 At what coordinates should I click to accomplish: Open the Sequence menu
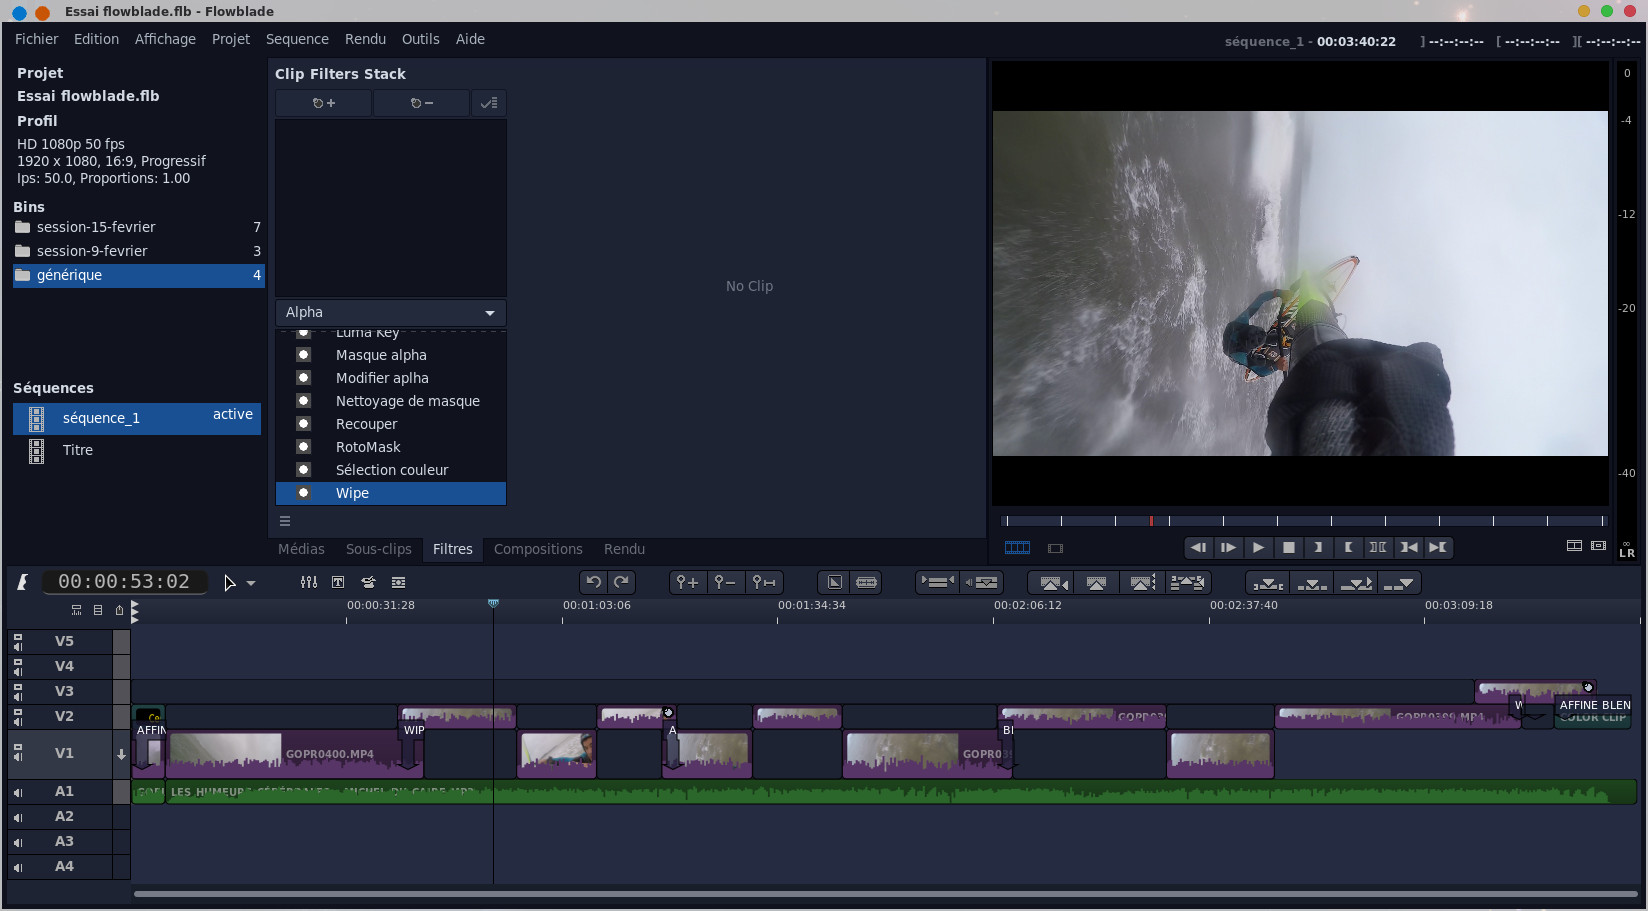tap(297, 39)
